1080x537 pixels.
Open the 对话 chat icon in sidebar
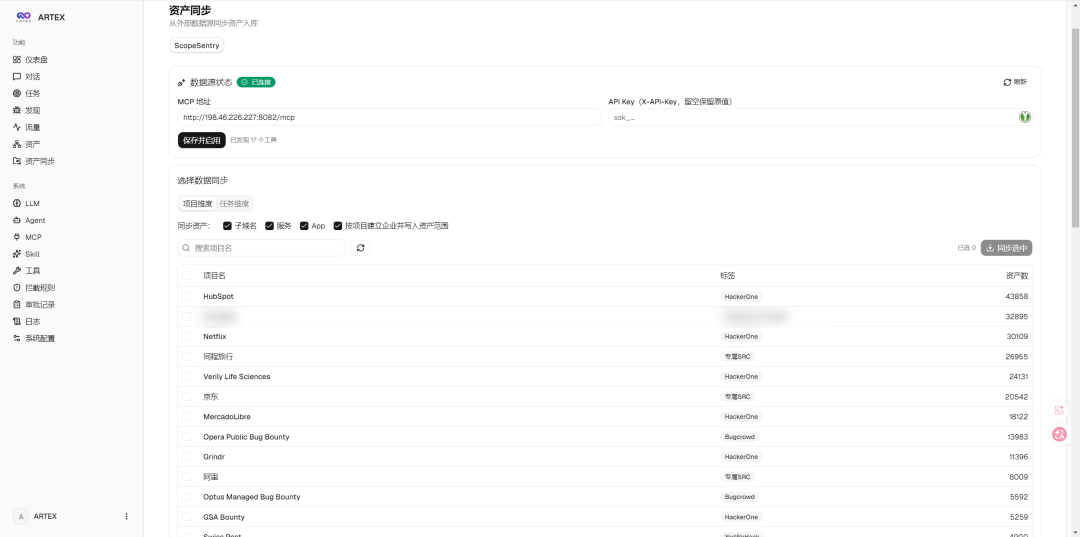(17, 76)
